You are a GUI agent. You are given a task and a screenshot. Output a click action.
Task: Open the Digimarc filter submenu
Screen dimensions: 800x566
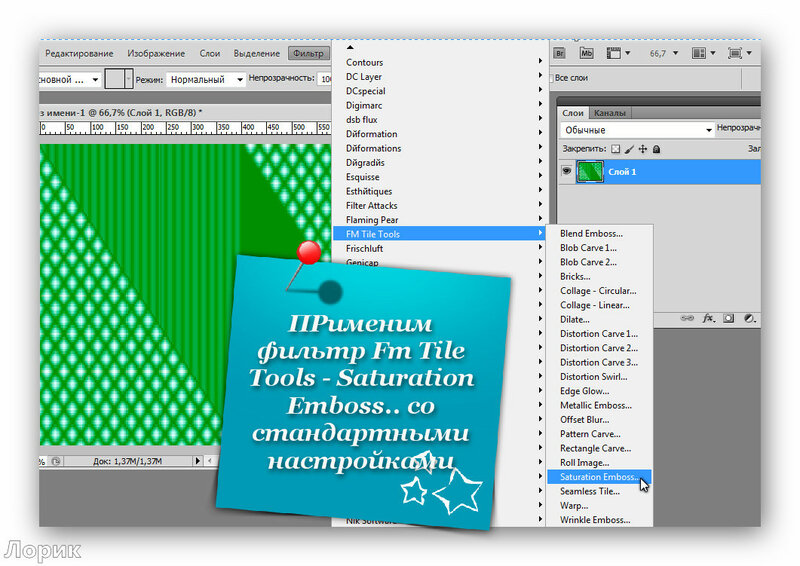point(439,105)
